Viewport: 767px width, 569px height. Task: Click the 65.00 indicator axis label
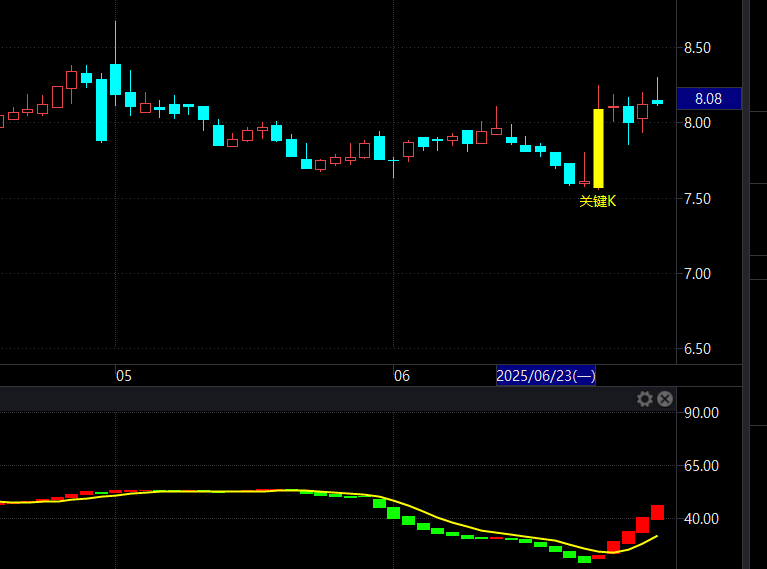[x=699, y=465]
